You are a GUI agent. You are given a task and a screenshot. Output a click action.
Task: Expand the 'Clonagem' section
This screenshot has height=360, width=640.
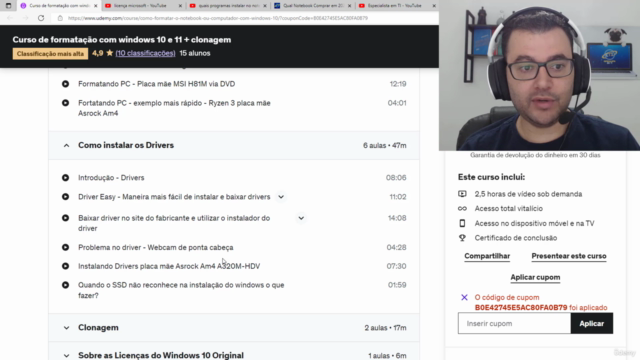click(67, 328)
